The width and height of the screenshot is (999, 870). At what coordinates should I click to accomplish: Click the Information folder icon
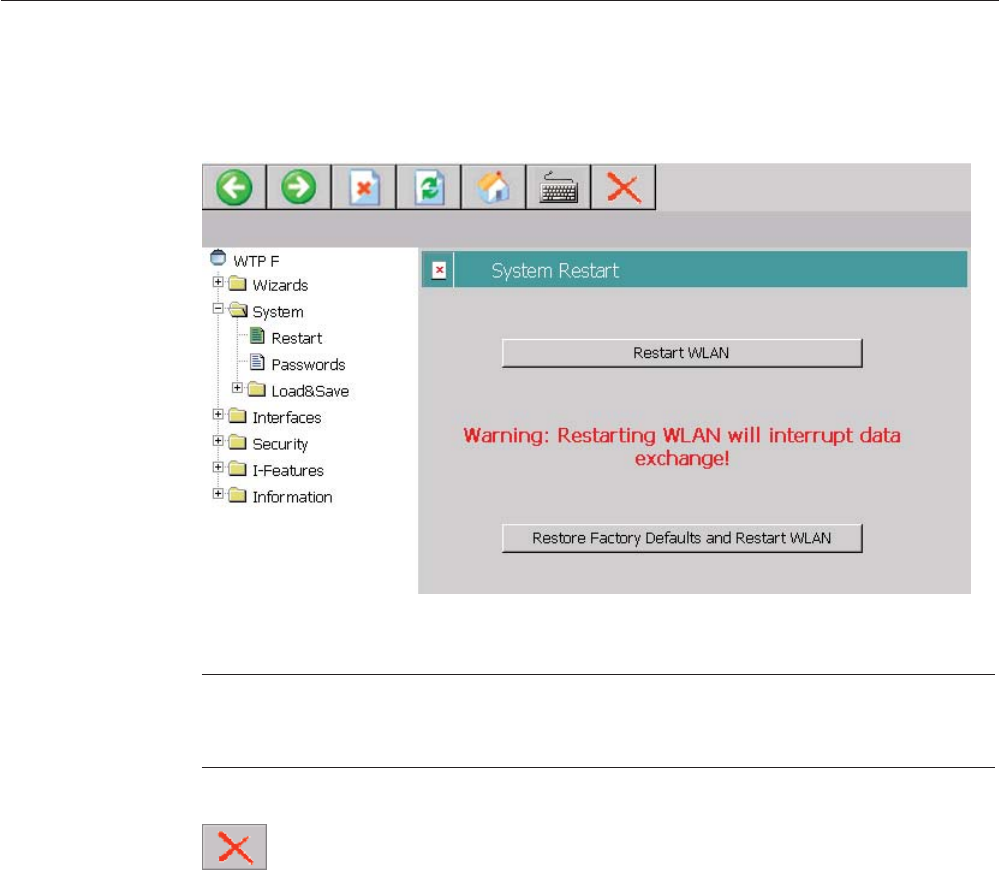coord(237,495)
